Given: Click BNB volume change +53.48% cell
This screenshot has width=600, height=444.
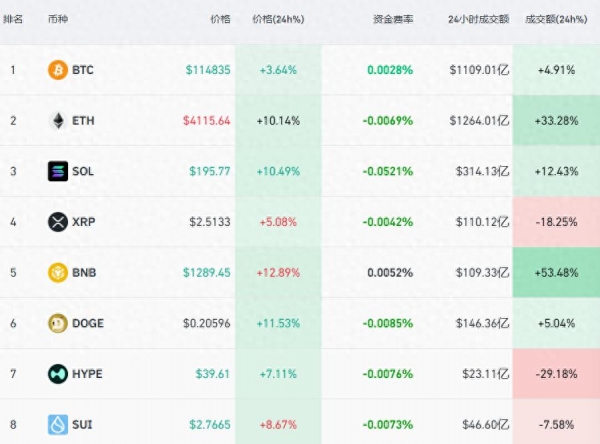Looking at the screenshot, I should [x=557, y=272].
